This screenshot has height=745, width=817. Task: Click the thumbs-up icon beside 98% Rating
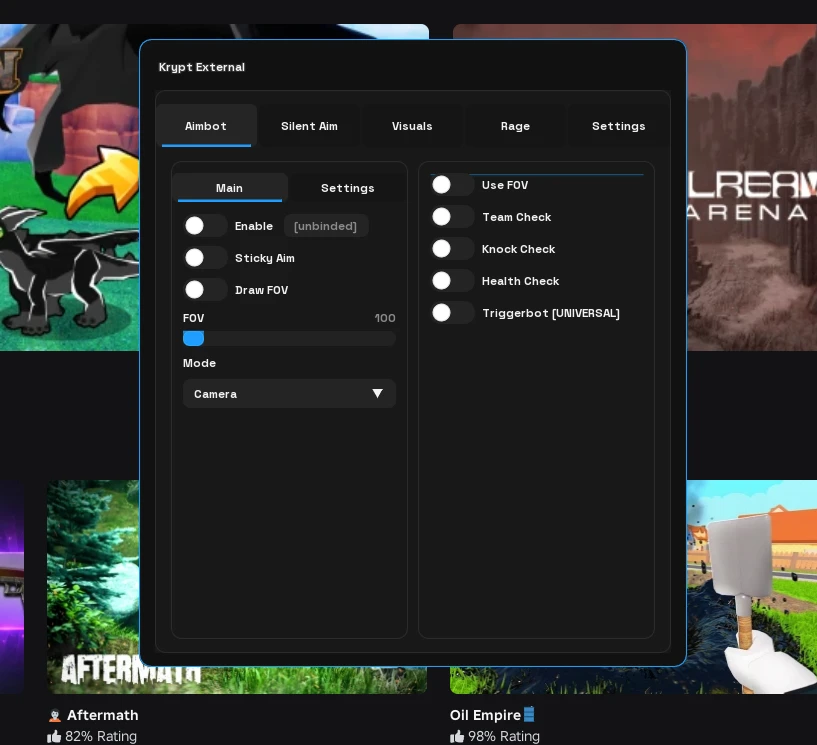click(x=457, y=737)
